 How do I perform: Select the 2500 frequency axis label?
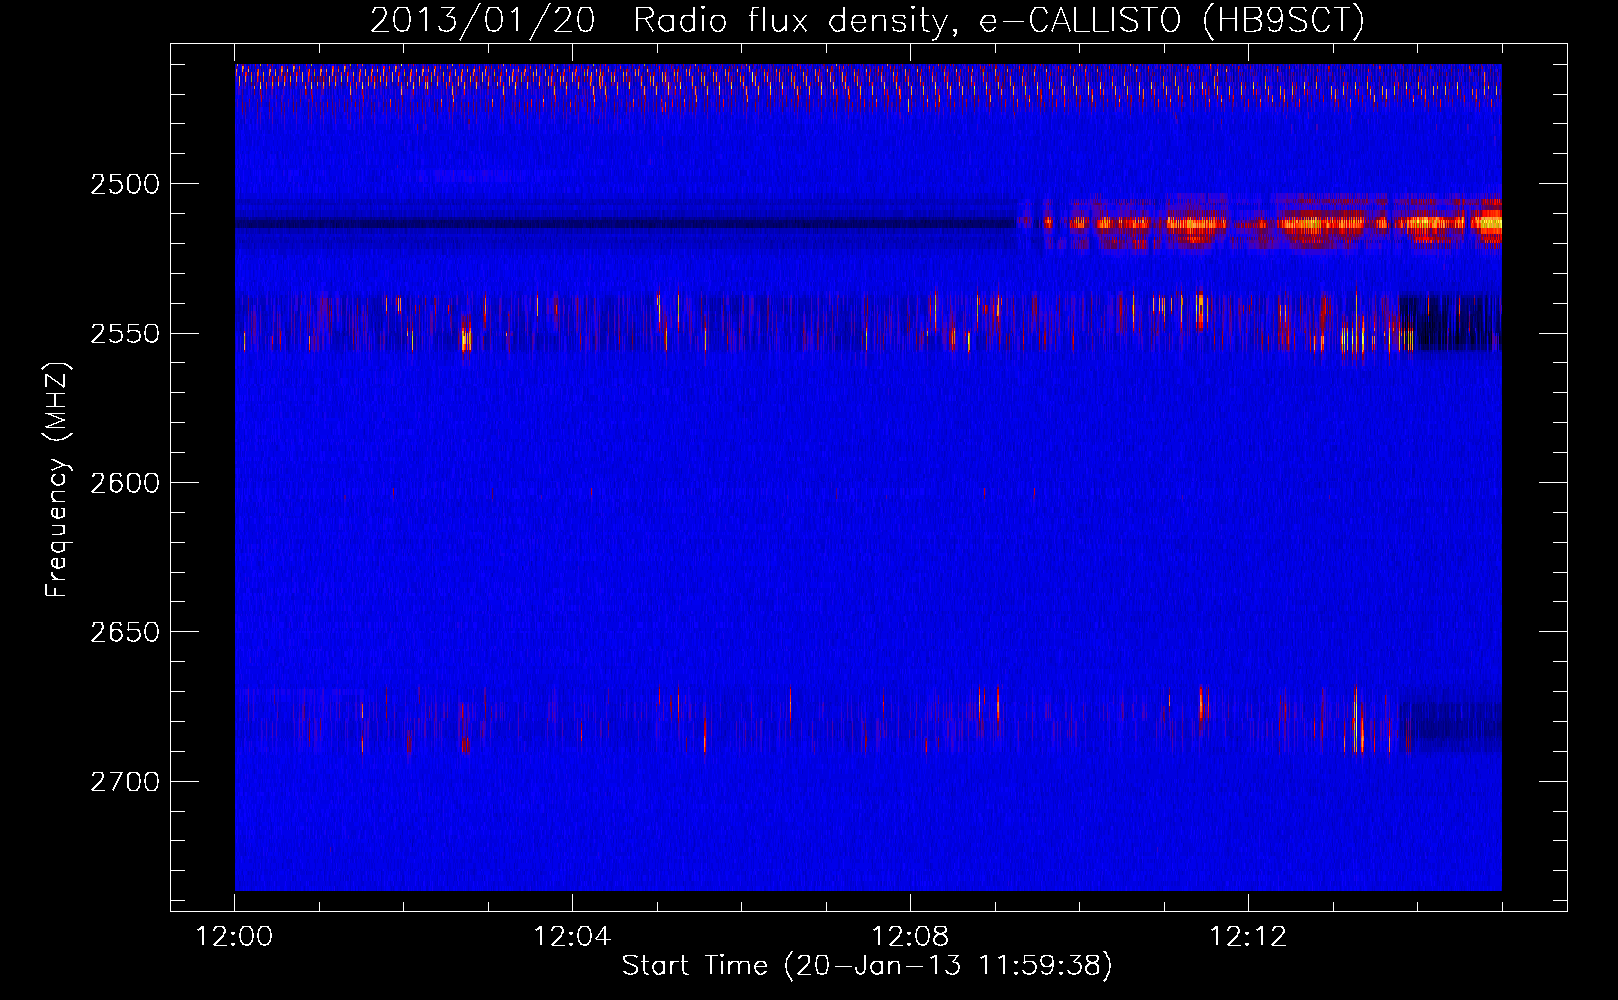coord(125,184)
